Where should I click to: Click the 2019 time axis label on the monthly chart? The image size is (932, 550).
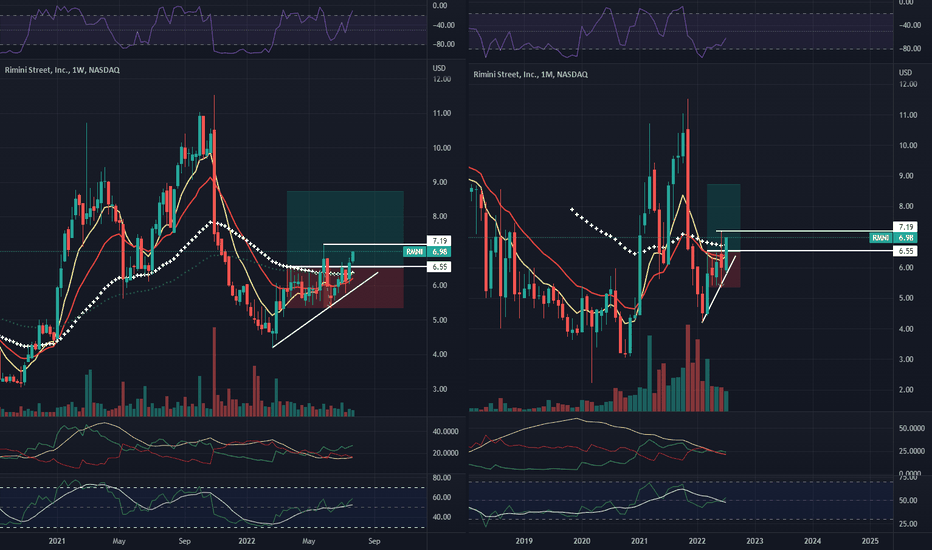(x=524, y=541)
